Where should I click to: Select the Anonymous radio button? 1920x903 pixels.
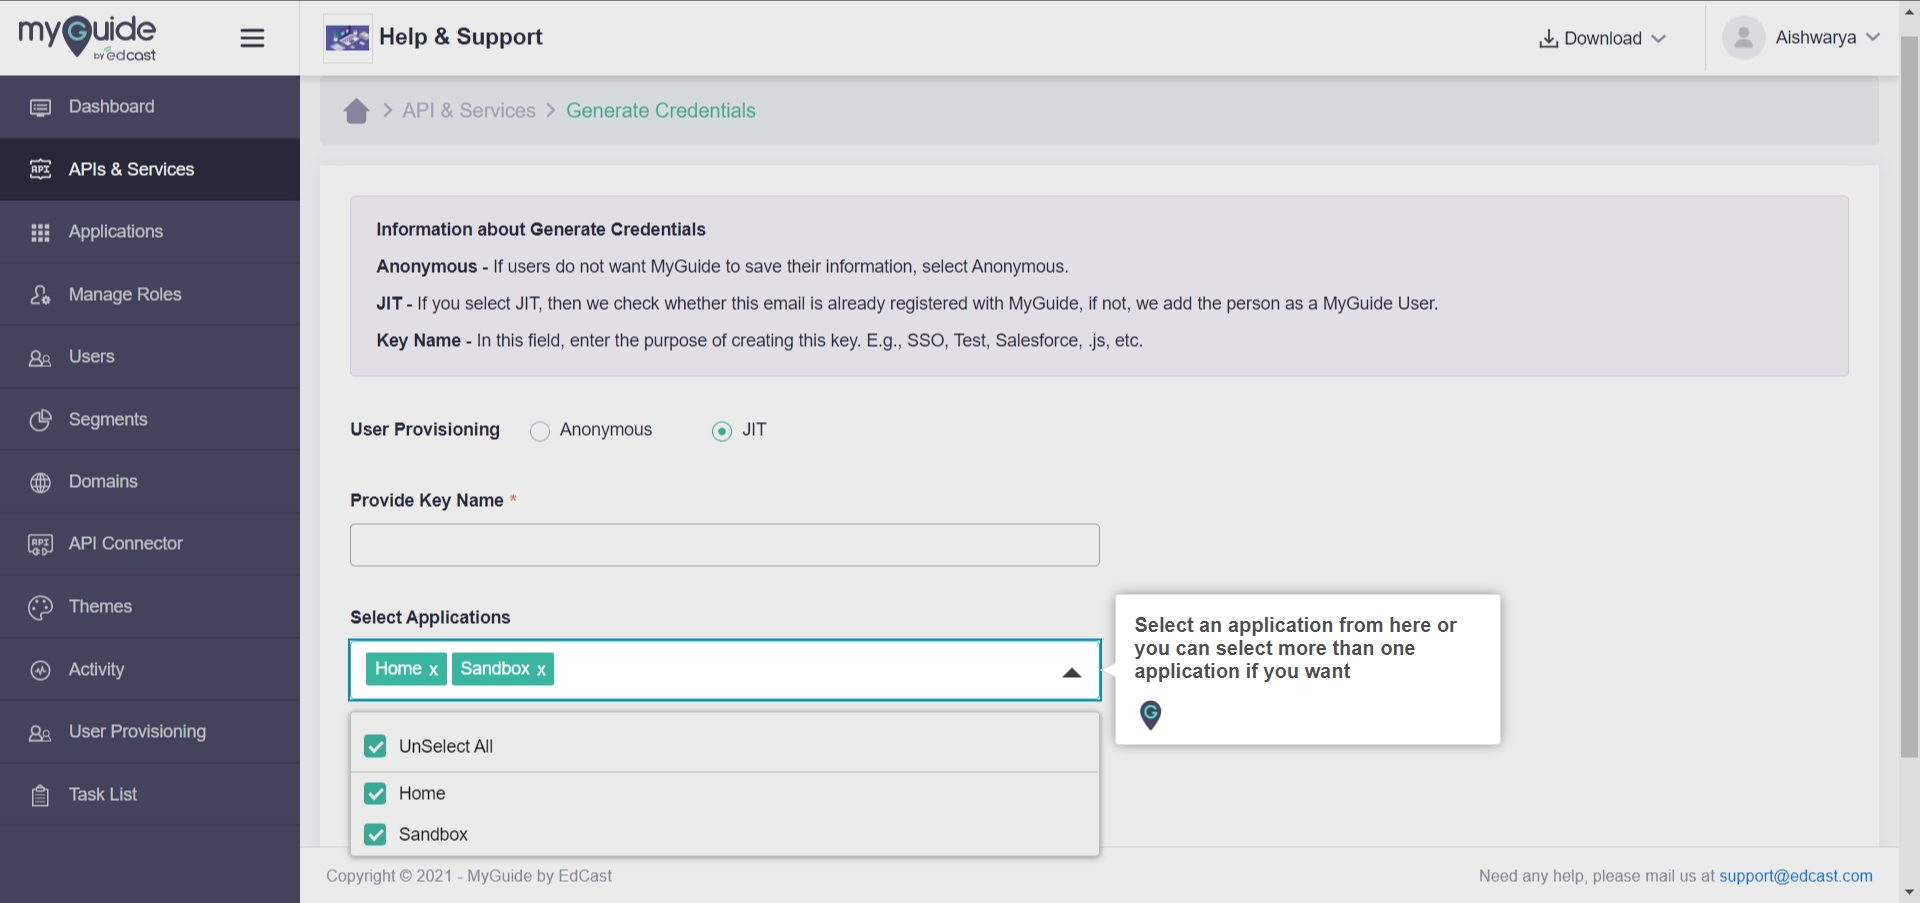pos(540,431)
